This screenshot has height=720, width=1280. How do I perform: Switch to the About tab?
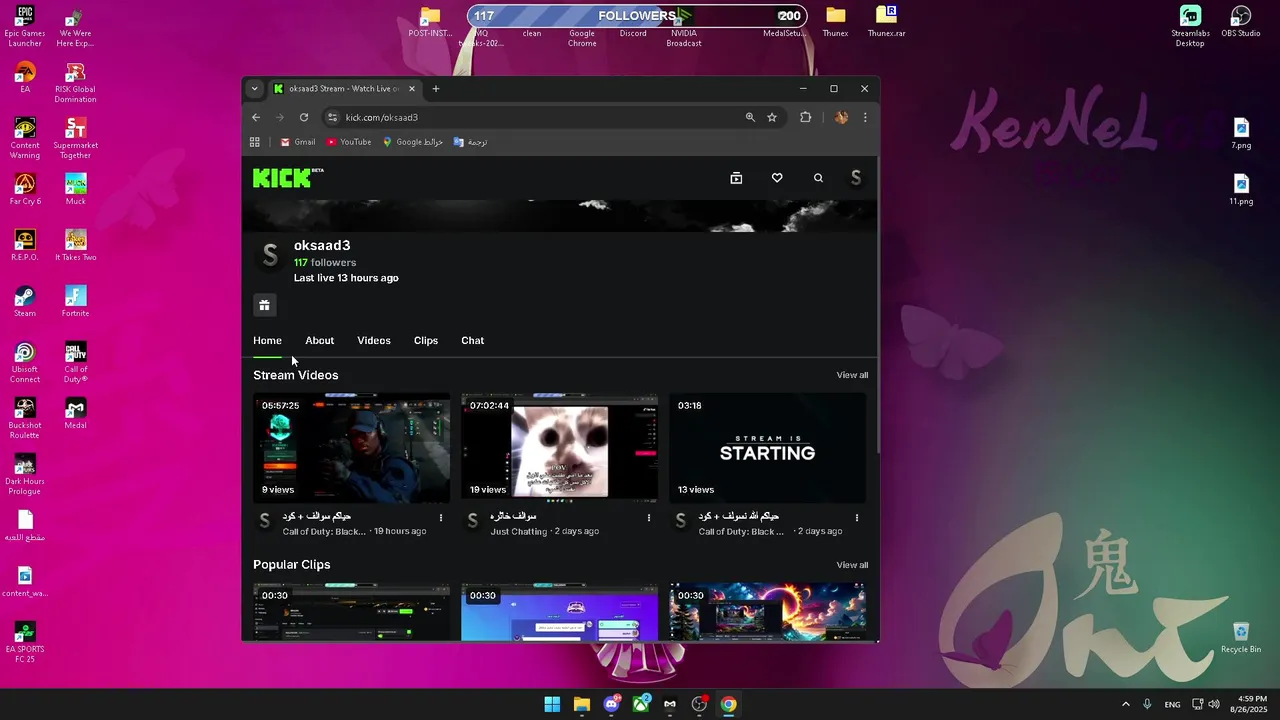pos(320,341)
